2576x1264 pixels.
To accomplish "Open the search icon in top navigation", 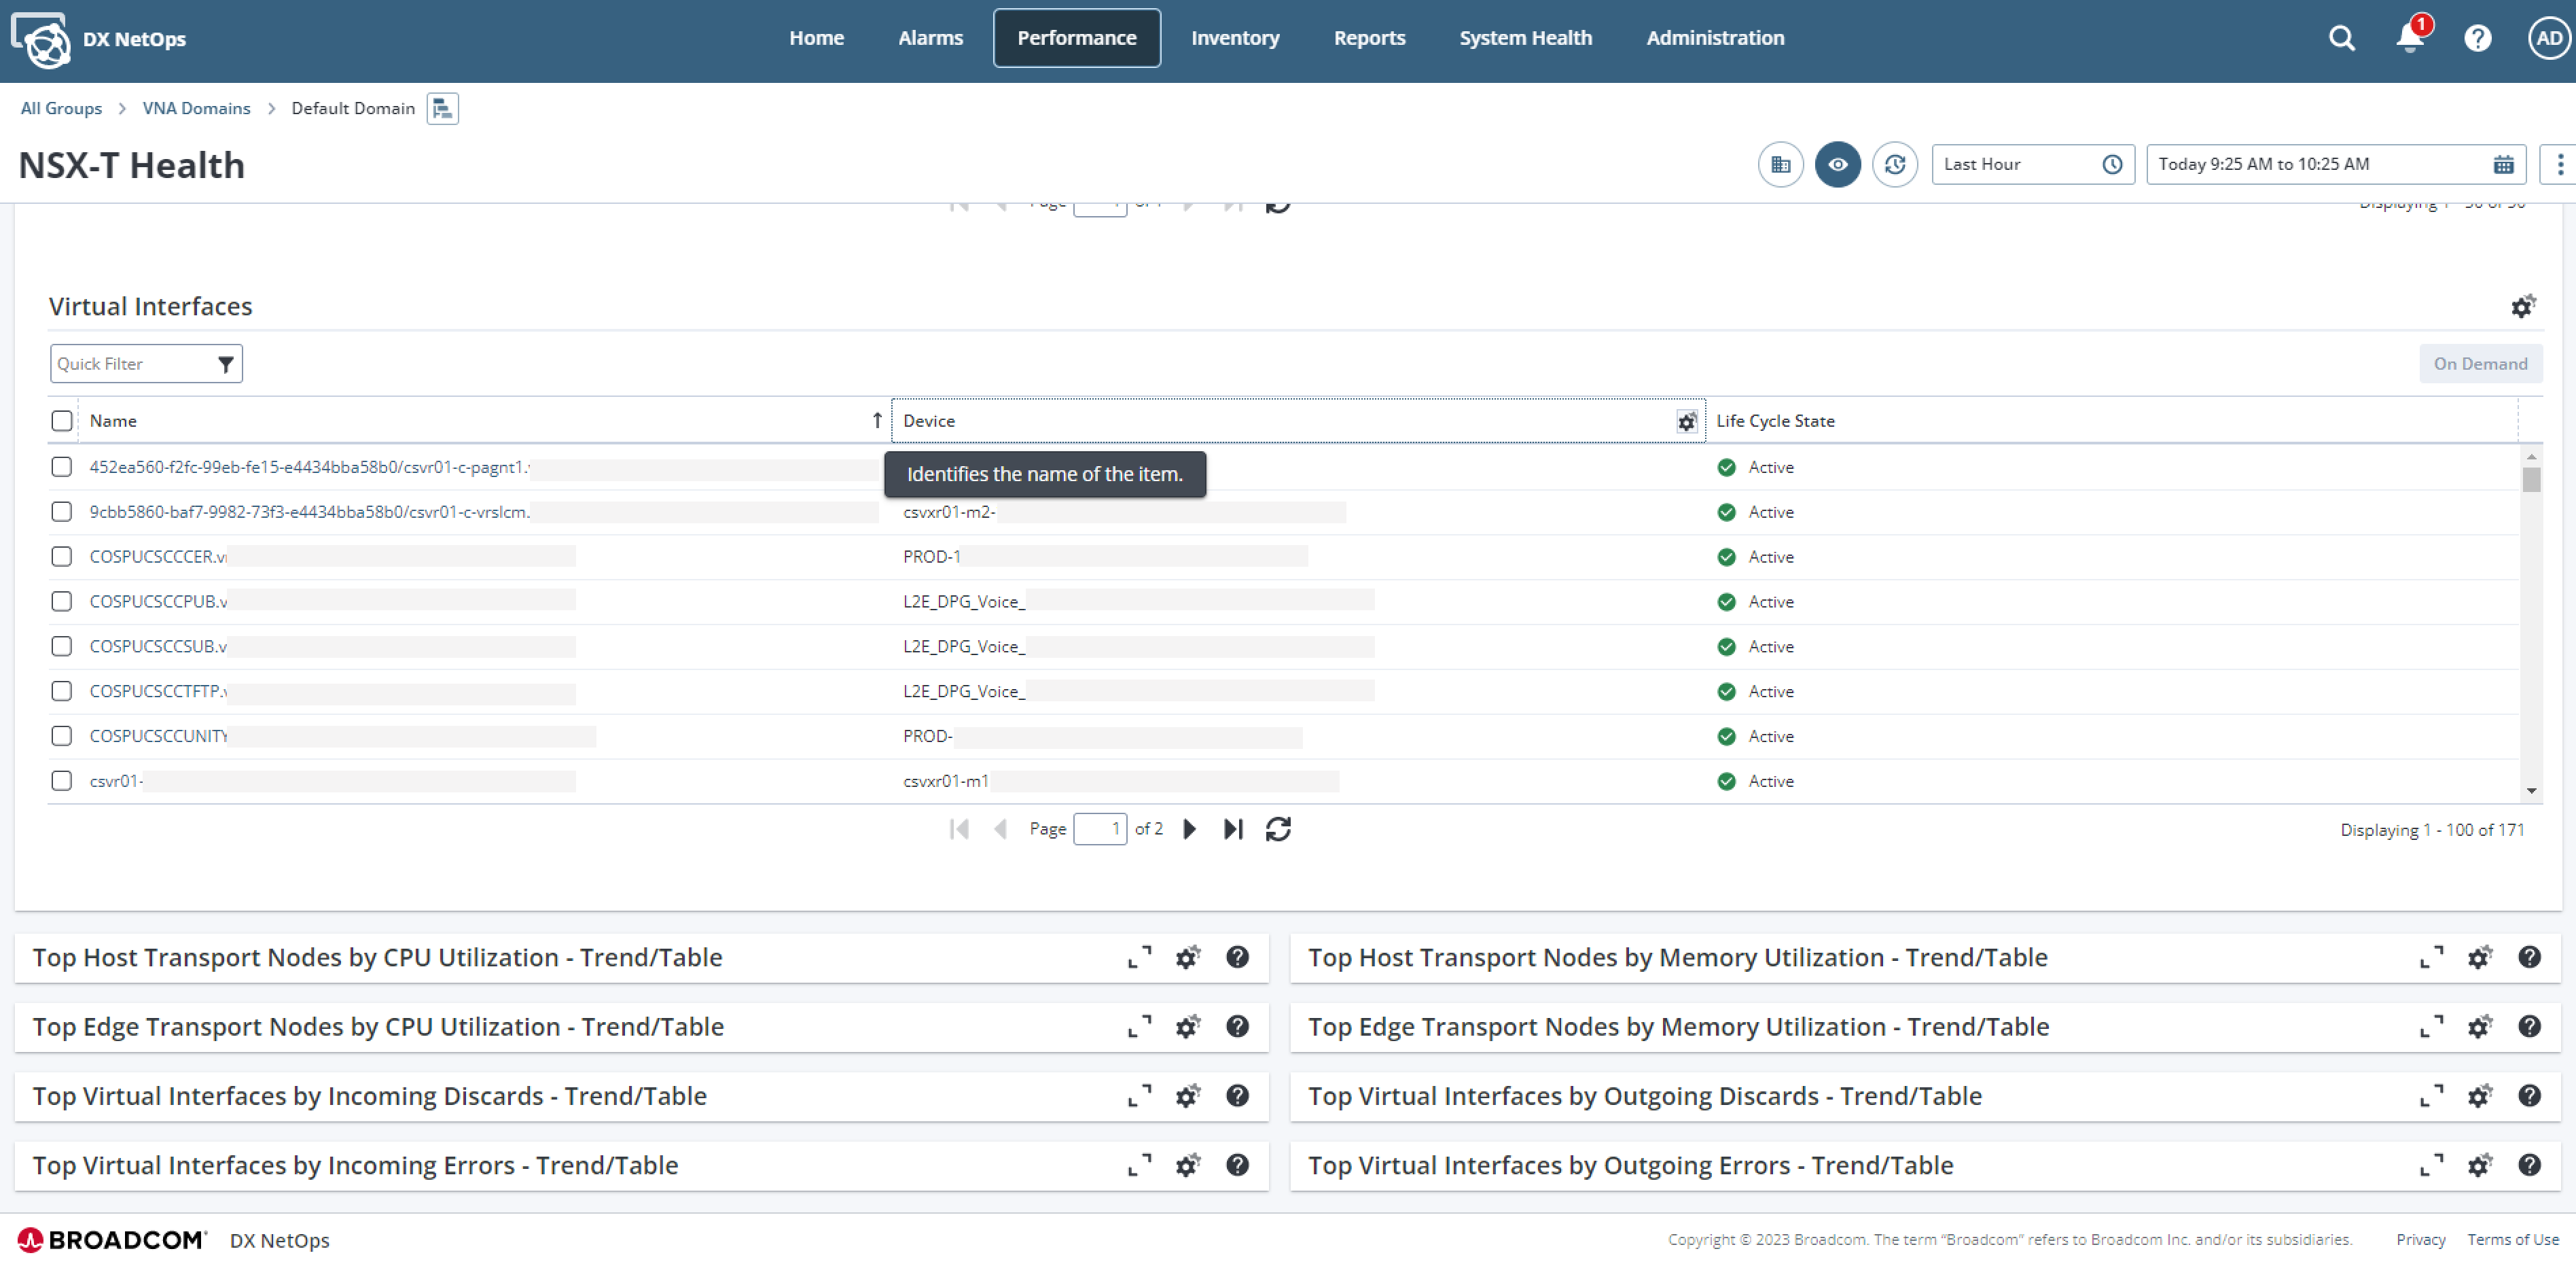I will 2341,37.
